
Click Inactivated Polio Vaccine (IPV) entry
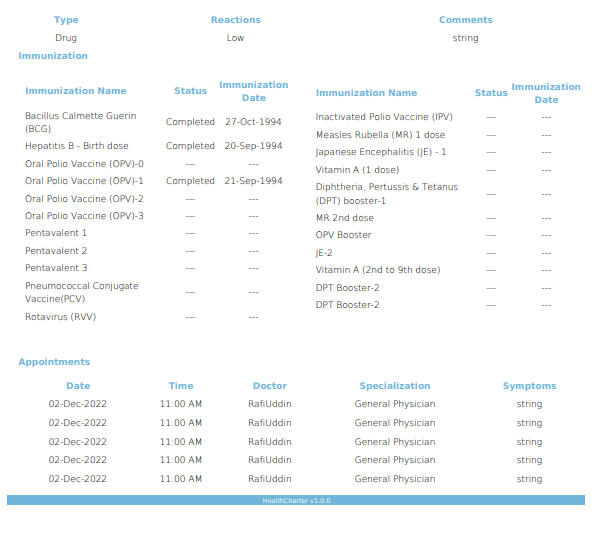click(x=384, y=117)
